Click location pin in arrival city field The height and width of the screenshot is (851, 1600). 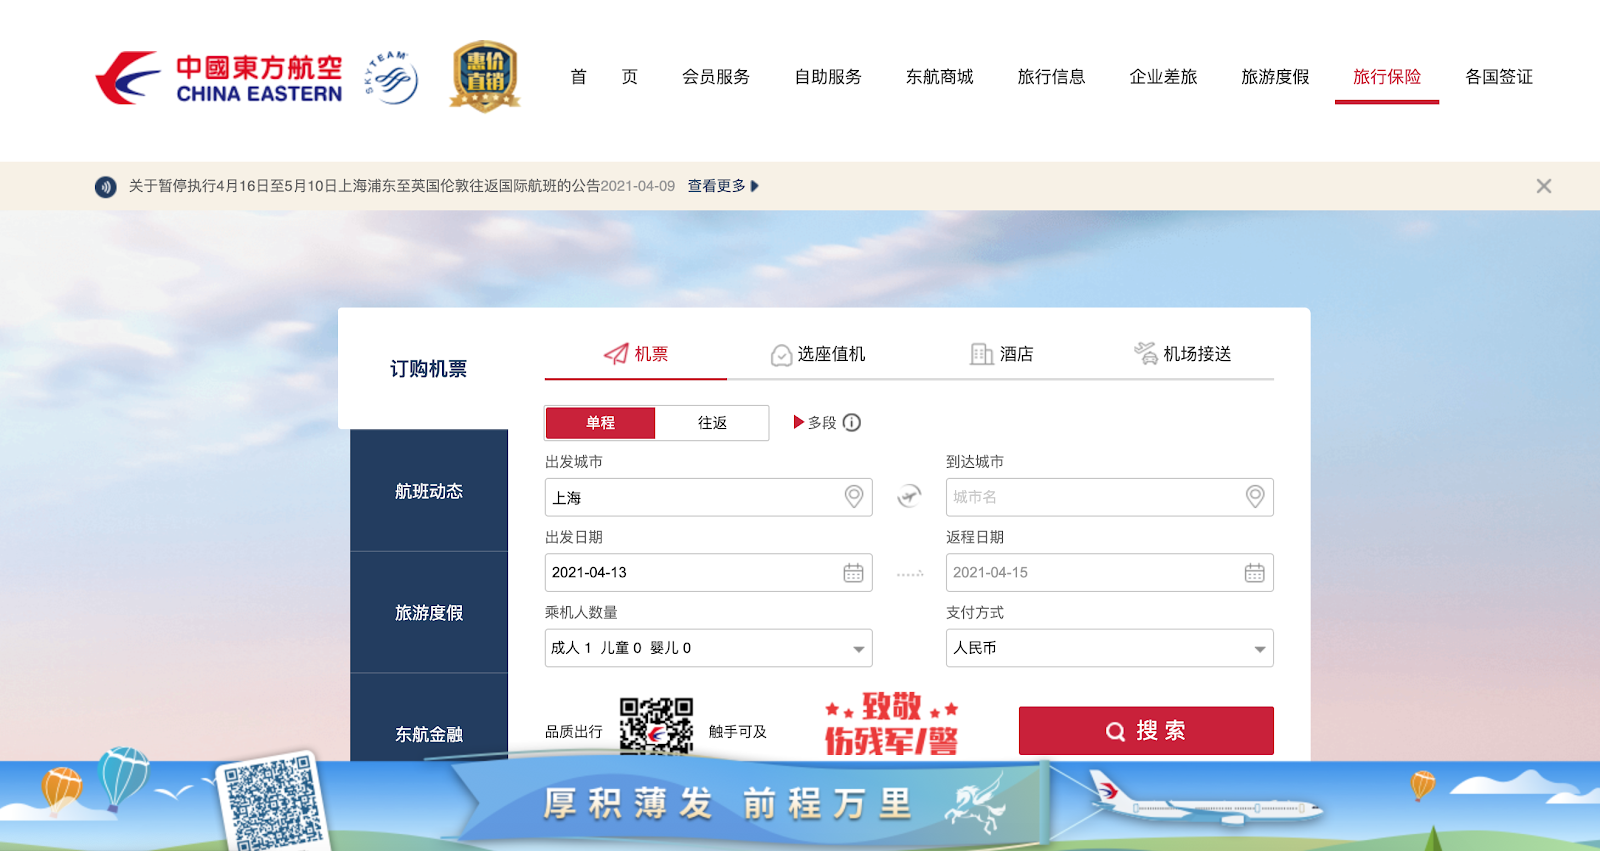click(x=1255, y=496)
